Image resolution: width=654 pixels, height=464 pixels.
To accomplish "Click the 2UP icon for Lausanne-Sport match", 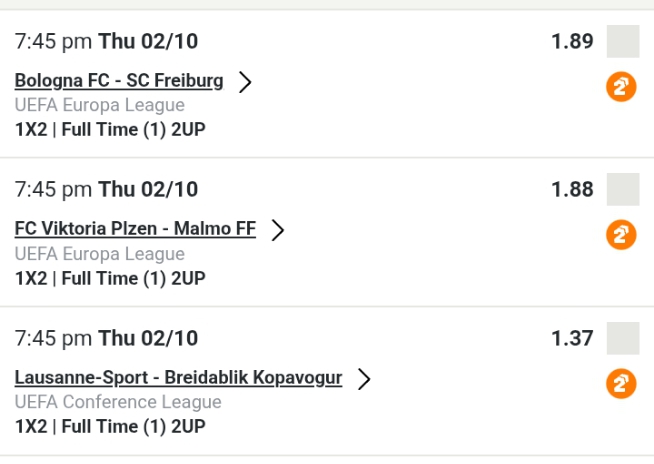I will point(621,384).
